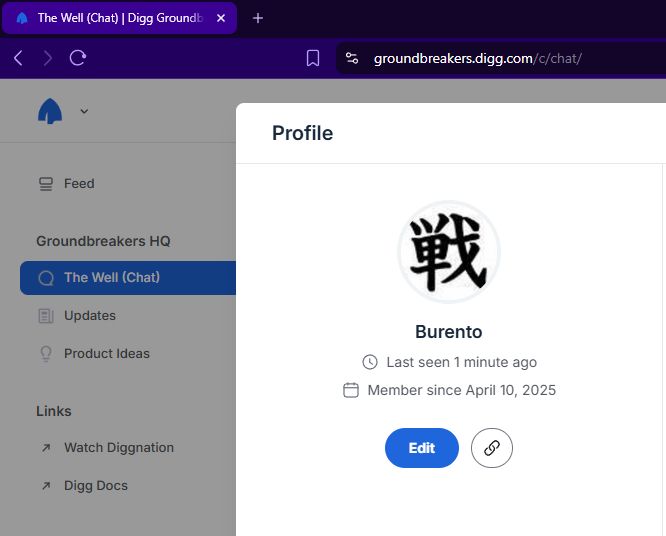This screenshot has width=666, height=536.
Task: Reload the page with refresh icon
Action: coord(78,58)
